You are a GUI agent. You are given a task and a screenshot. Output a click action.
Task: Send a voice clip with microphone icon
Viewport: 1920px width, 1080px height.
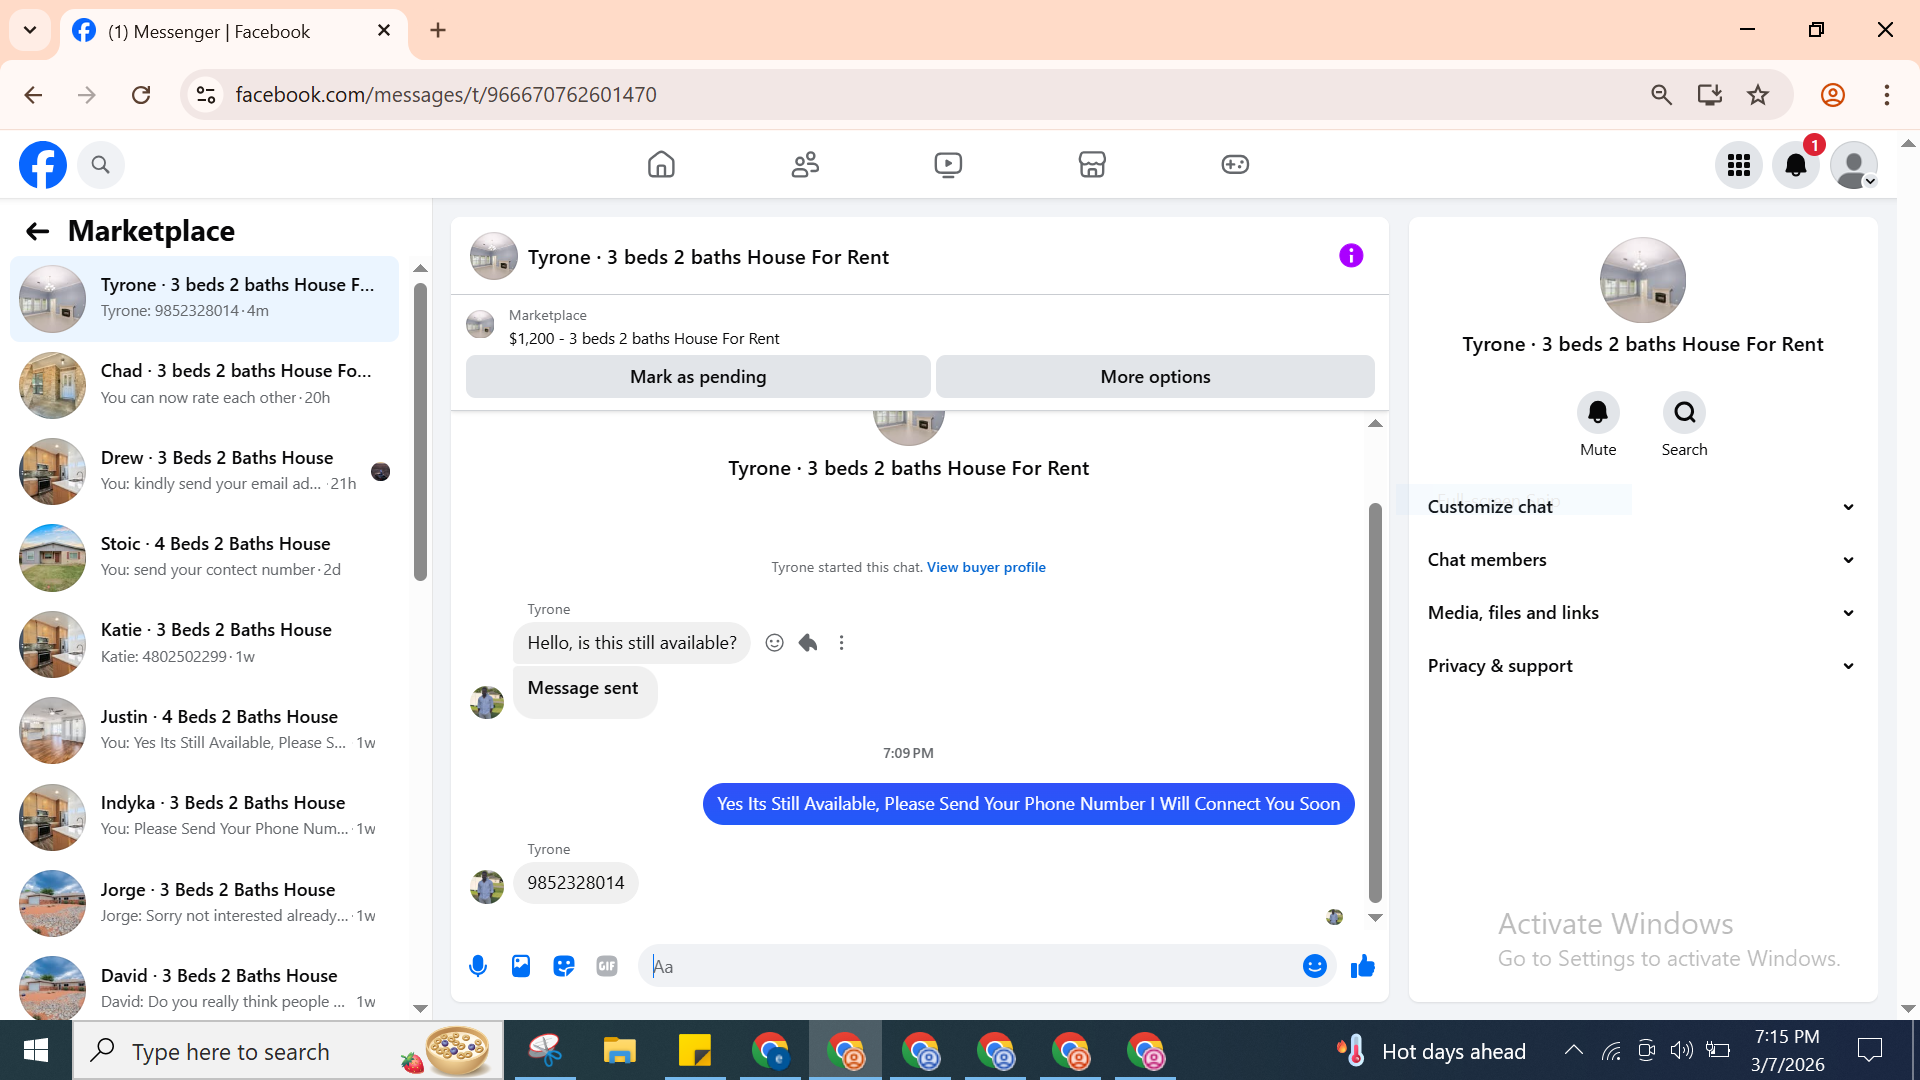coord(478,966)
